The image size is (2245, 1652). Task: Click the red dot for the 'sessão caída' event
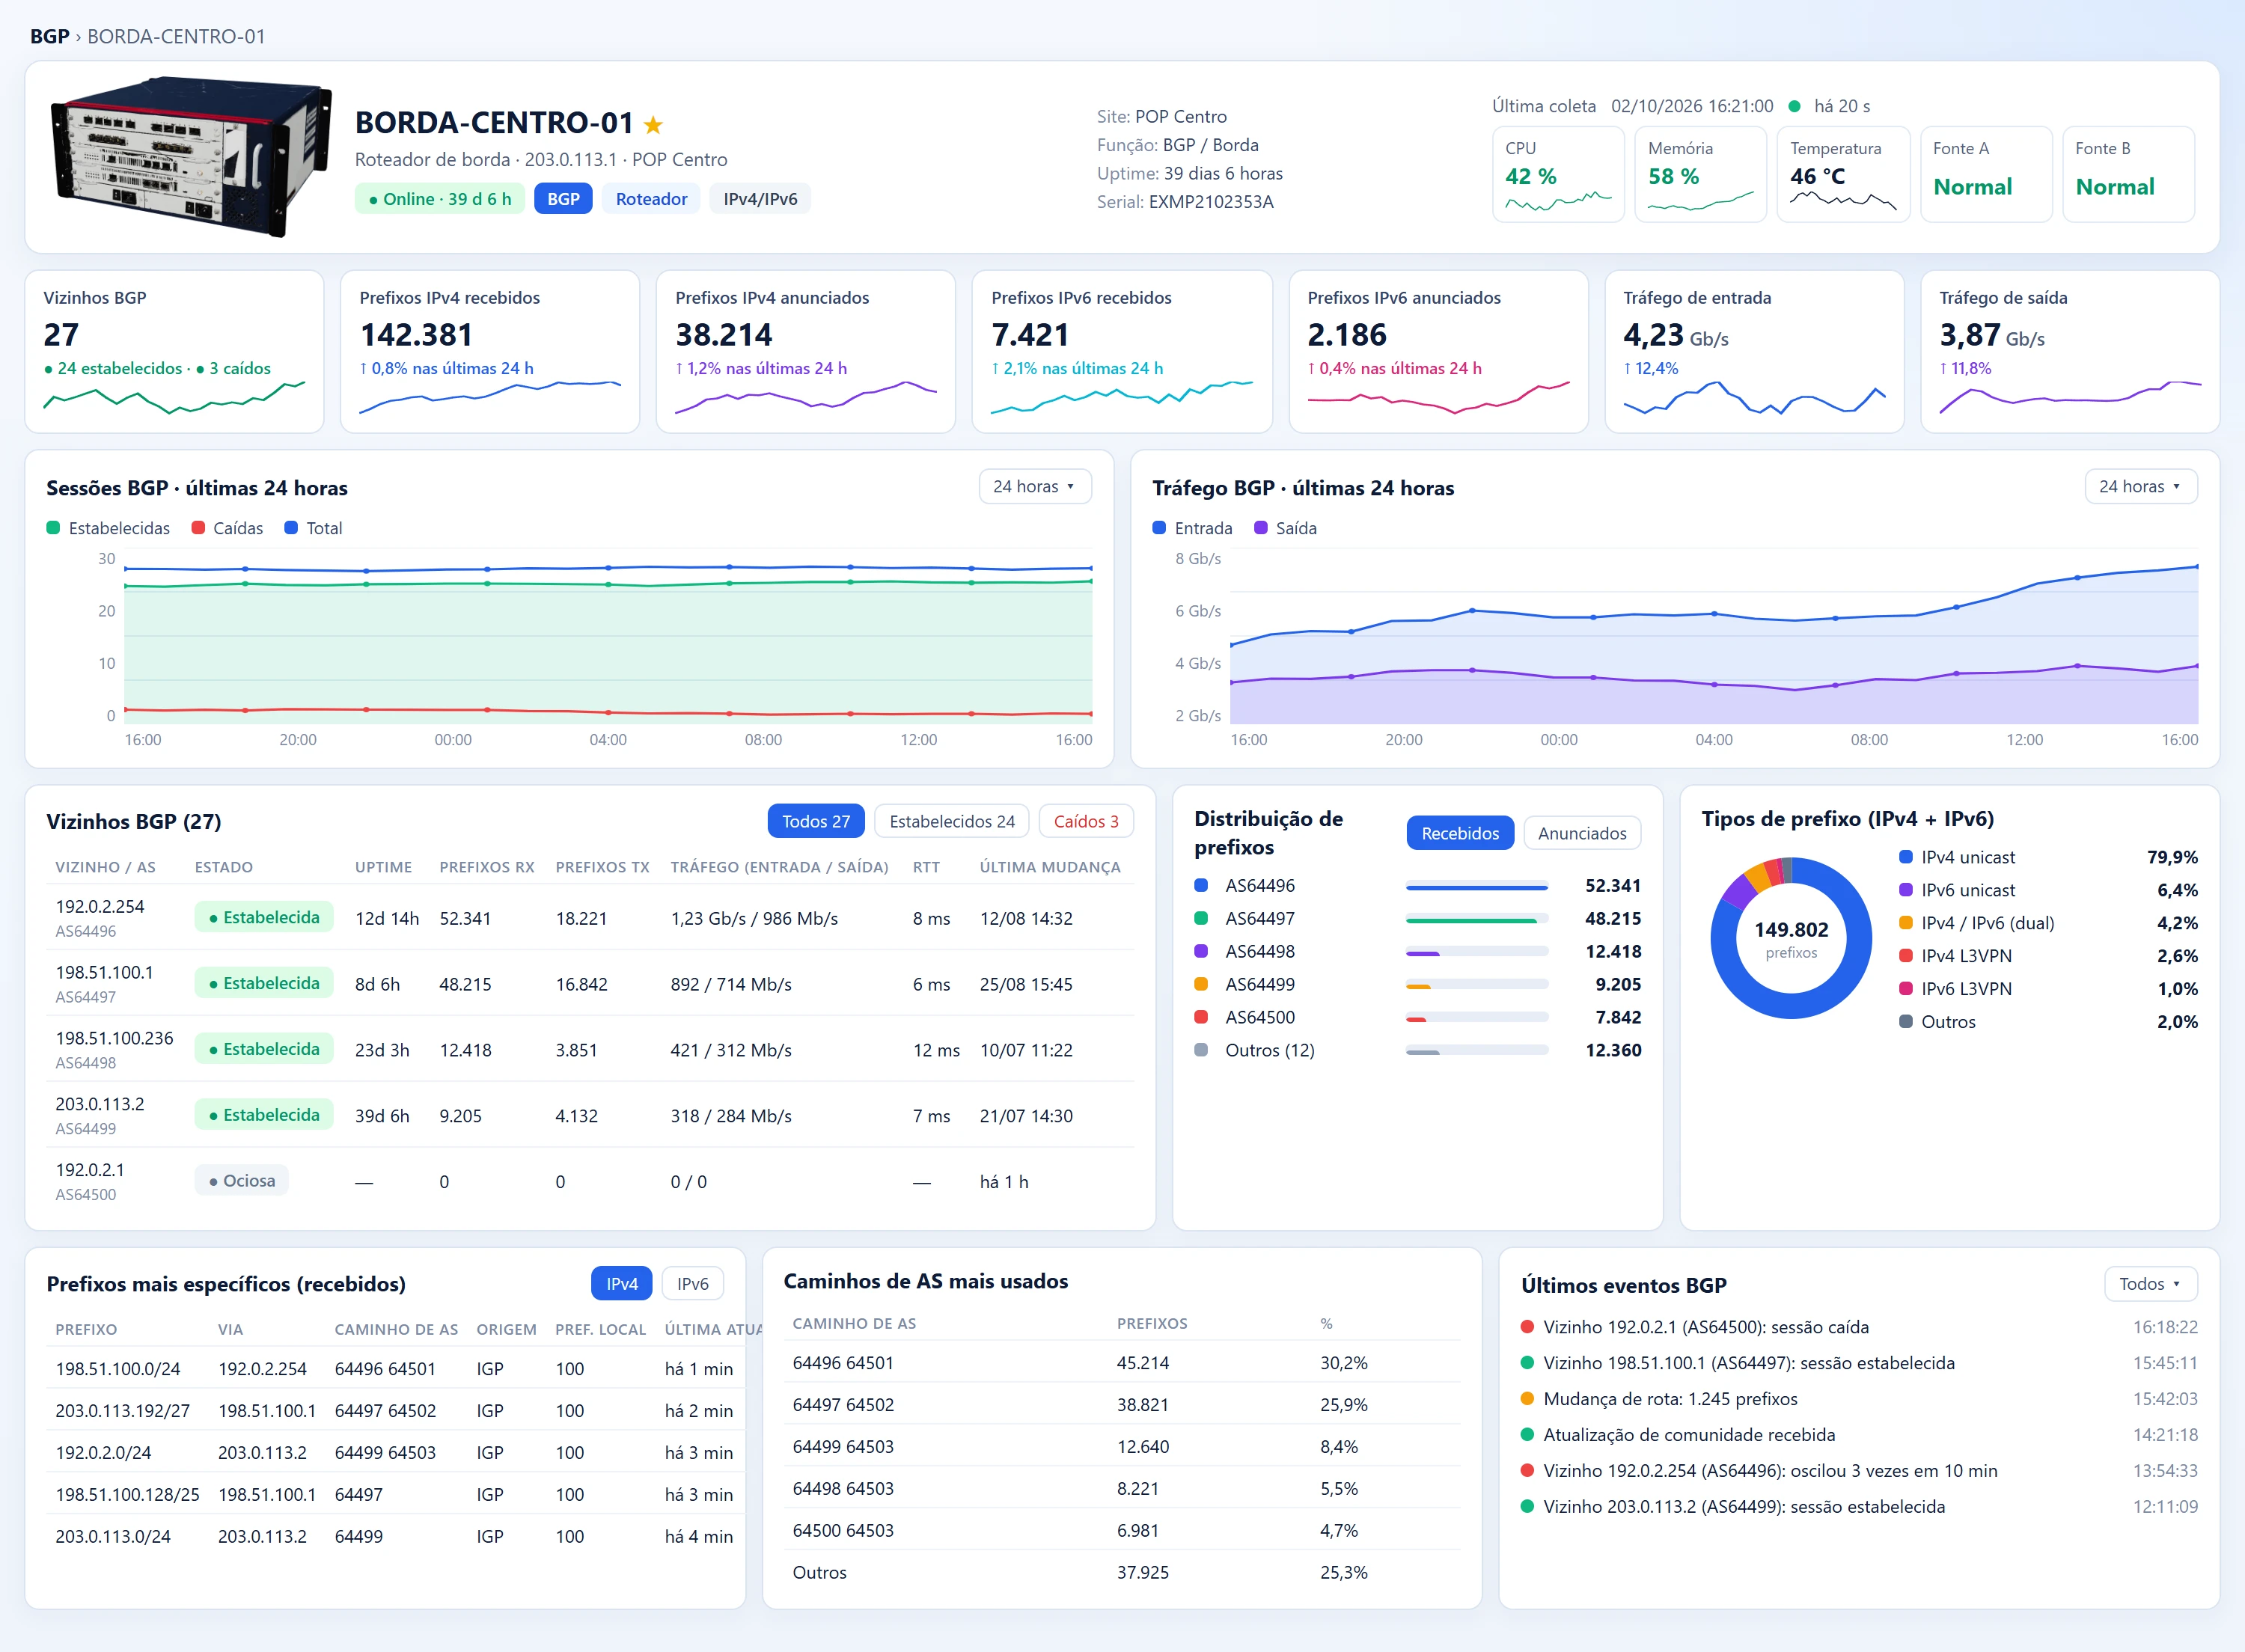1527,1327
